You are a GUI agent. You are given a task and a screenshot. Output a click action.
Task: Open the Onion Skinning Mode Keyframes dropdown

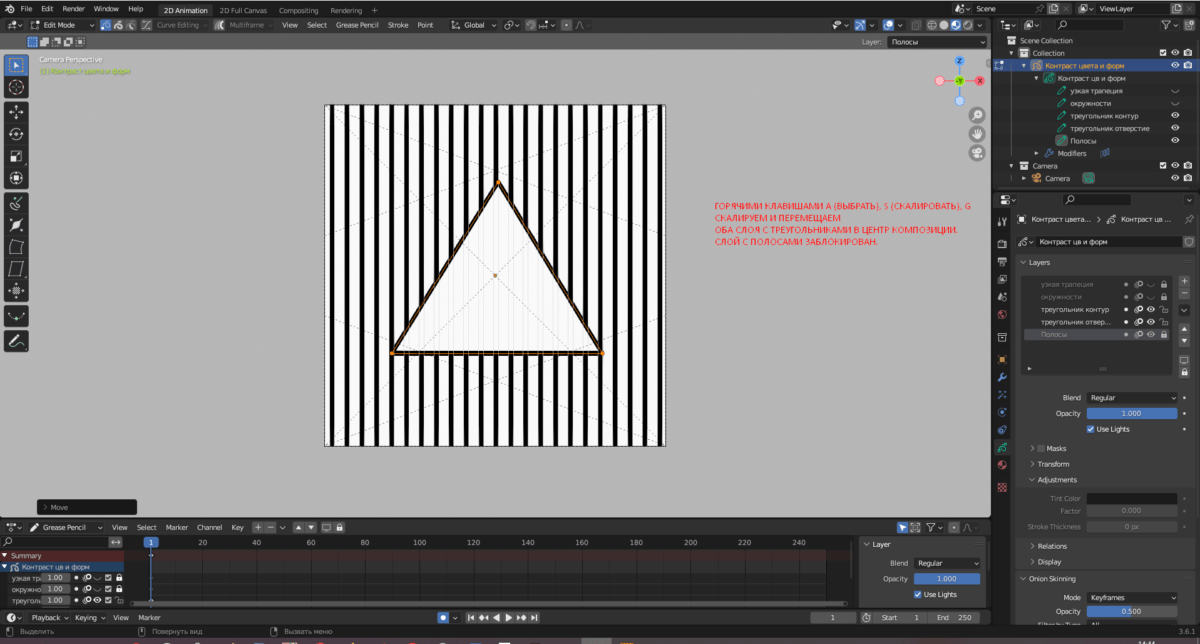pyautogui.click(x=1133, y=597)
